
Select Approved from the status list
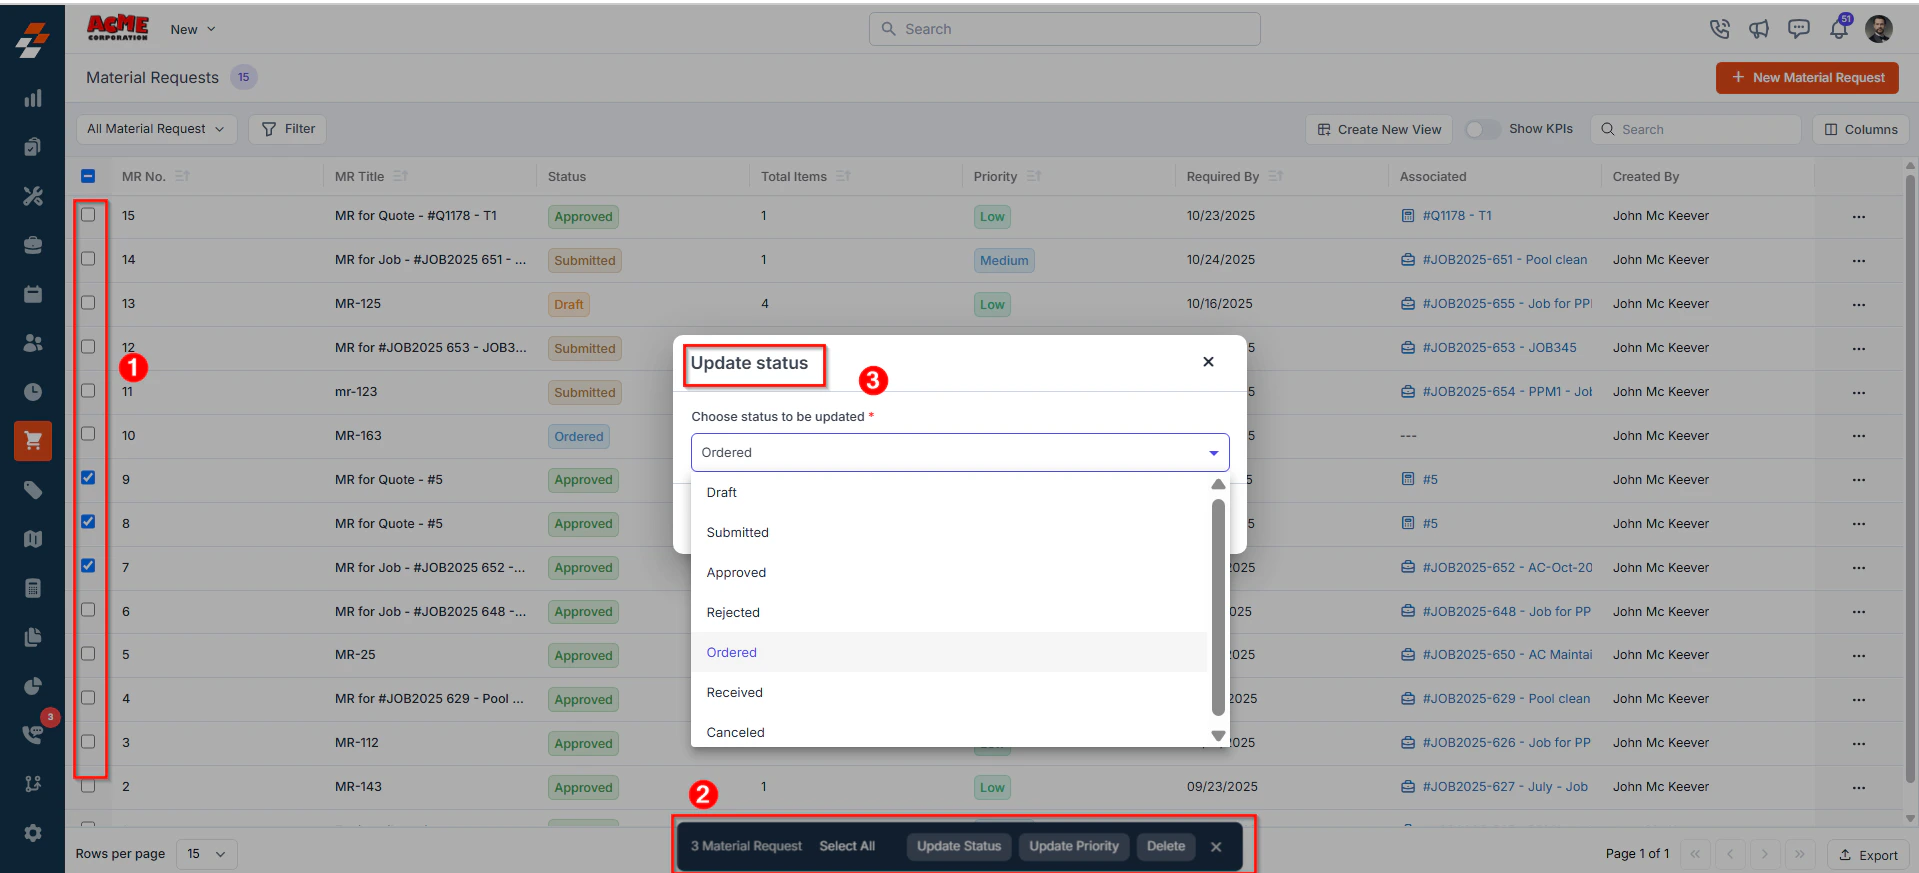coord(949,572)
